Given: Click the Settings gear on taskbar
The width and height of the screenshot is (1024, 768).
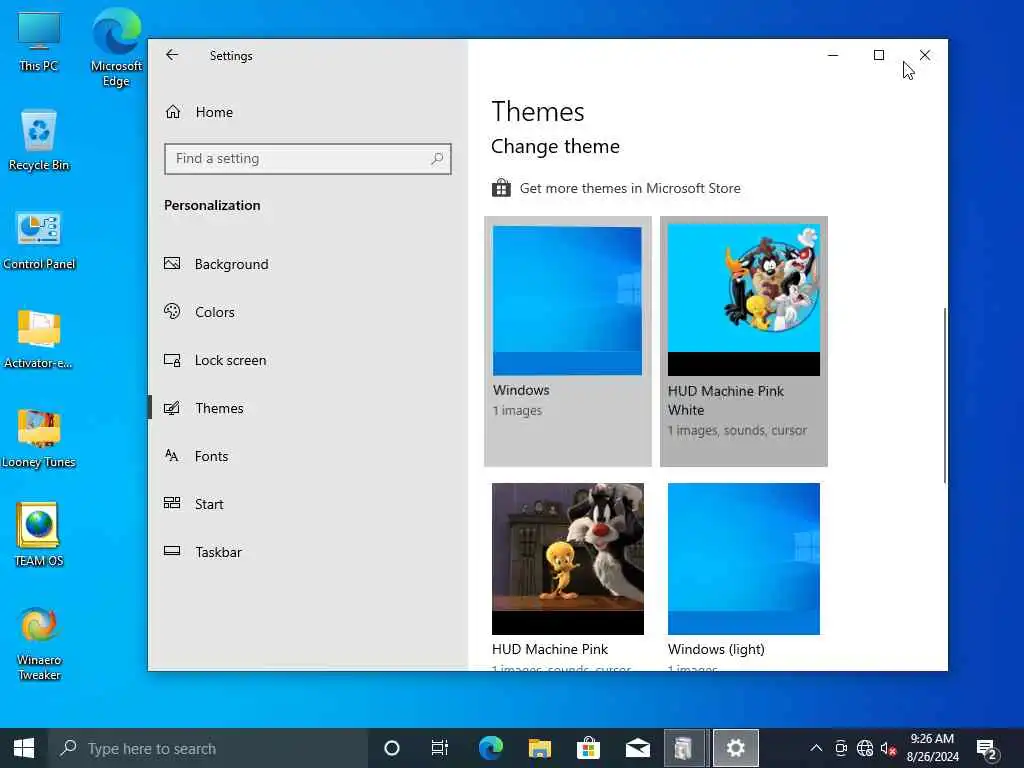Looking at the screenshot, I should coord(735,748).
